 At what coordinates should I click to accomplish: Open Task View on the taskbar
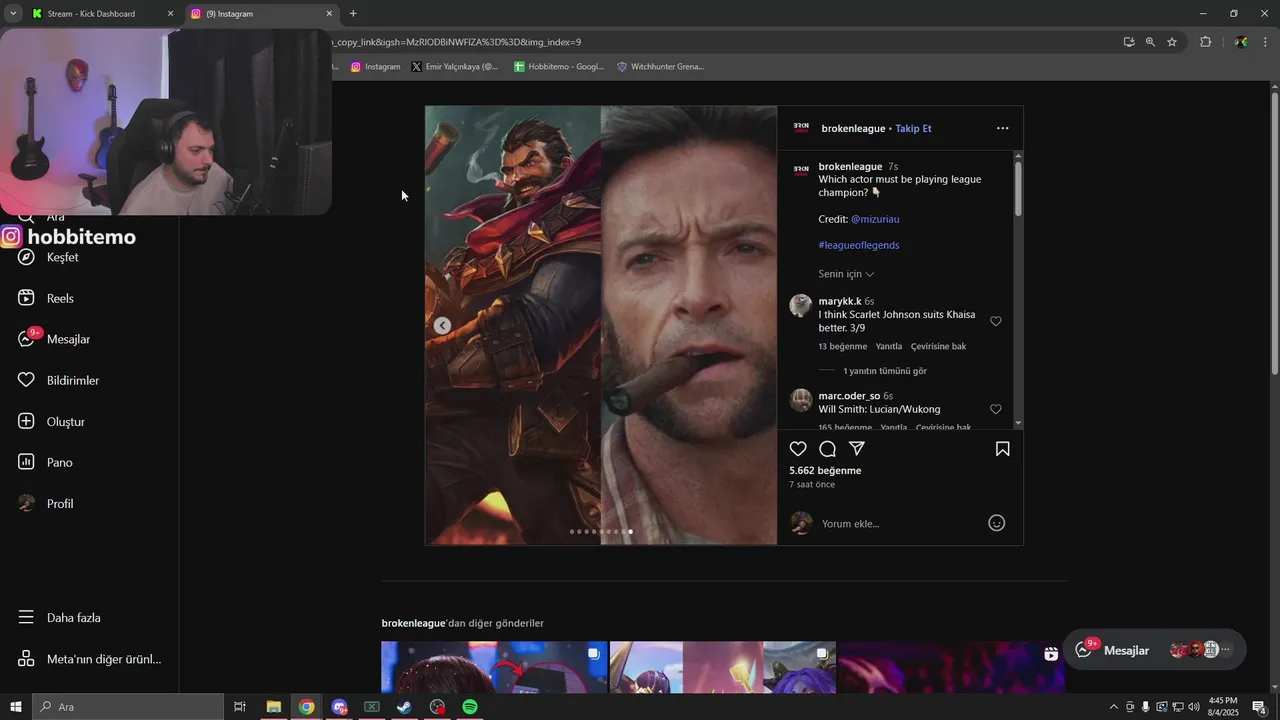click(240, 707)
